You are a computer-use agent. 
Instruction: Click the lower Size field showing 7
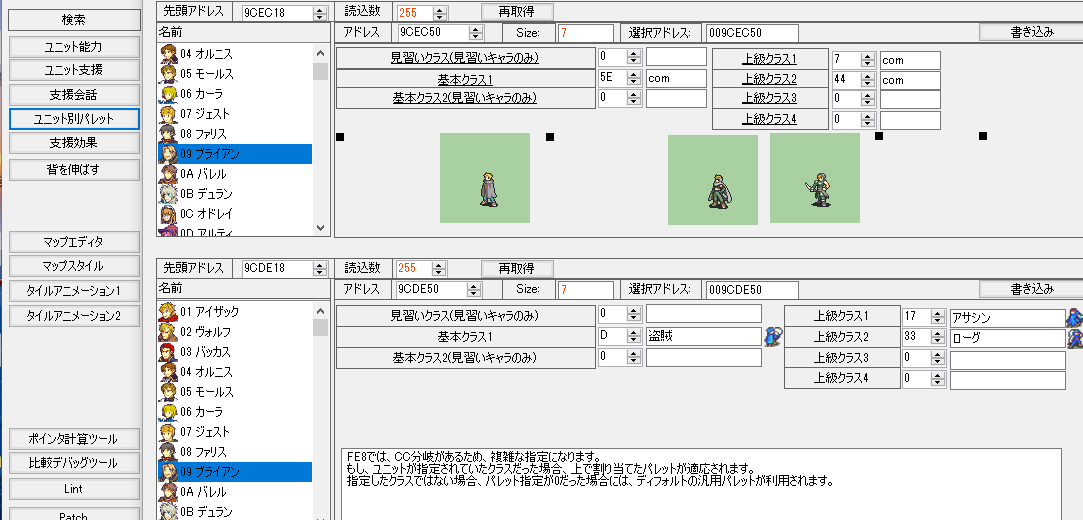click(x=586, y=289)
